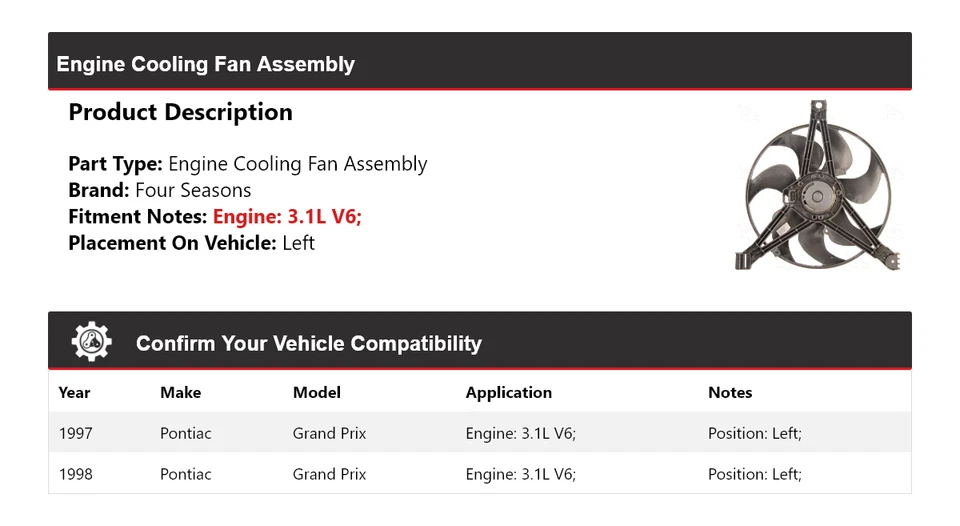Click the Engine application cell in the 1997 row

tap(520, 433)
